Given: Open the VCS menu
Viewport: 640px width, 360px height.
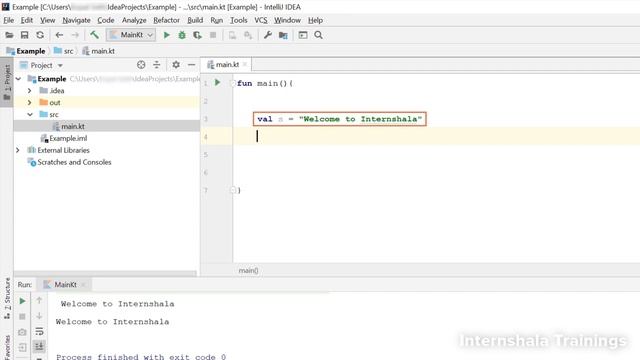Looking at the screenshot, I should pos(261,20).
